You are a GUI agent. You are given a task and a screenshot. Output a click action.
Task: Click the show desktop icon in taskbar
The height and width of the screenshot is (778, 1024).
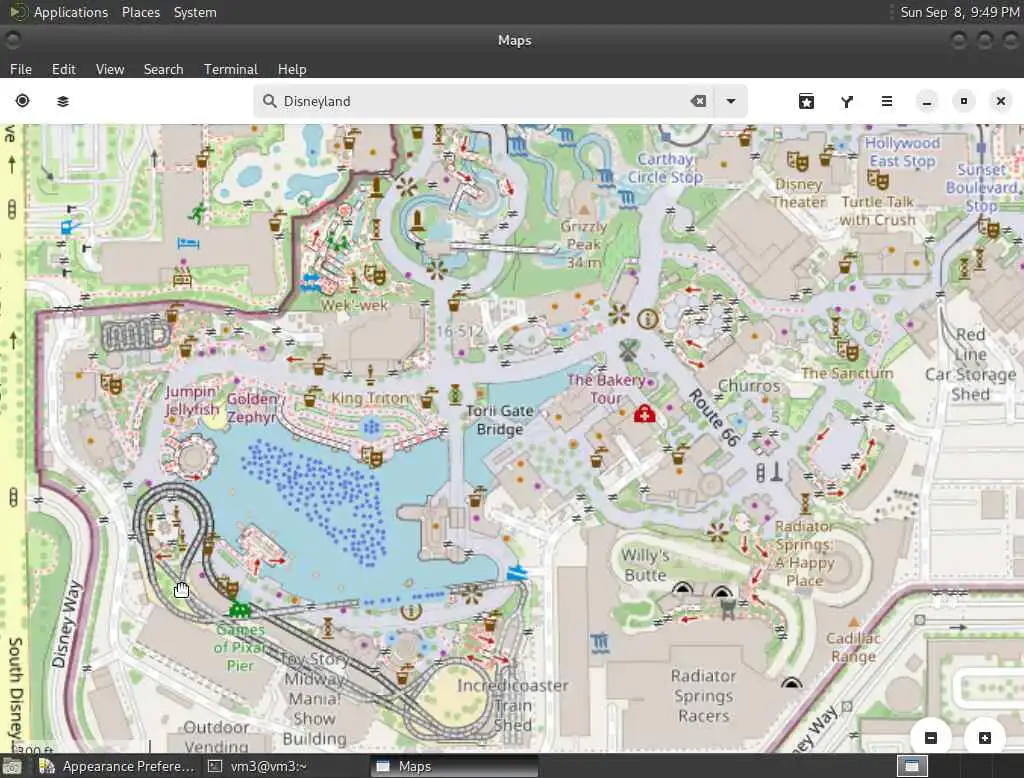click(12, 766)
